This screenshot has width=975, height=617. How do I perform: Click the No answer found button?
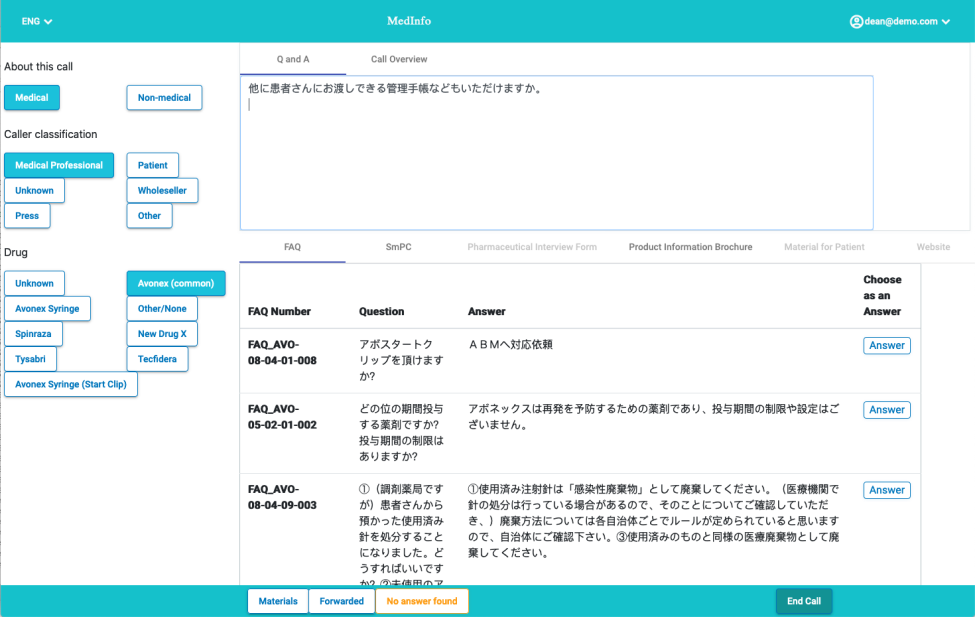pos(422,601)
